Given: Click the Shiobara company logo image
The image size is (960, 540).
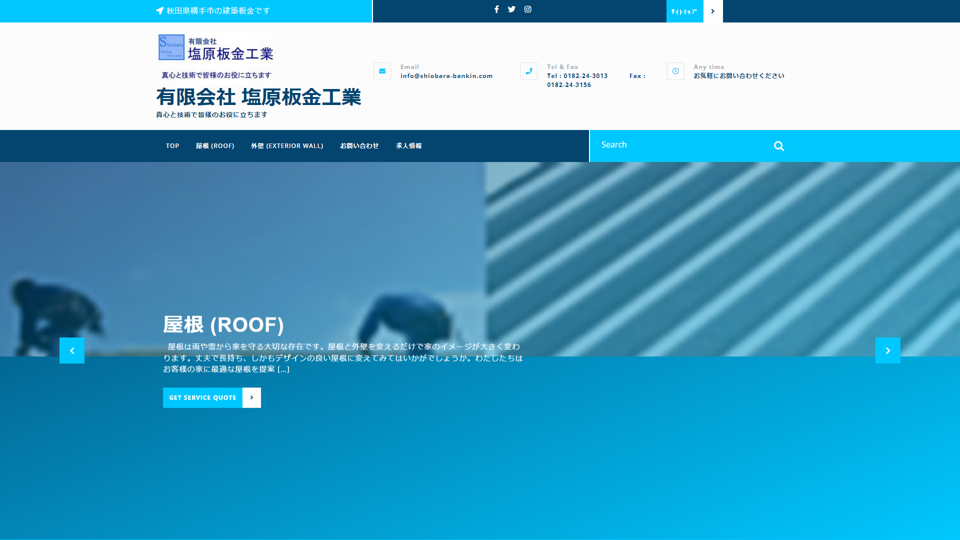Looking at the screenshot, I should click(216, 48).
